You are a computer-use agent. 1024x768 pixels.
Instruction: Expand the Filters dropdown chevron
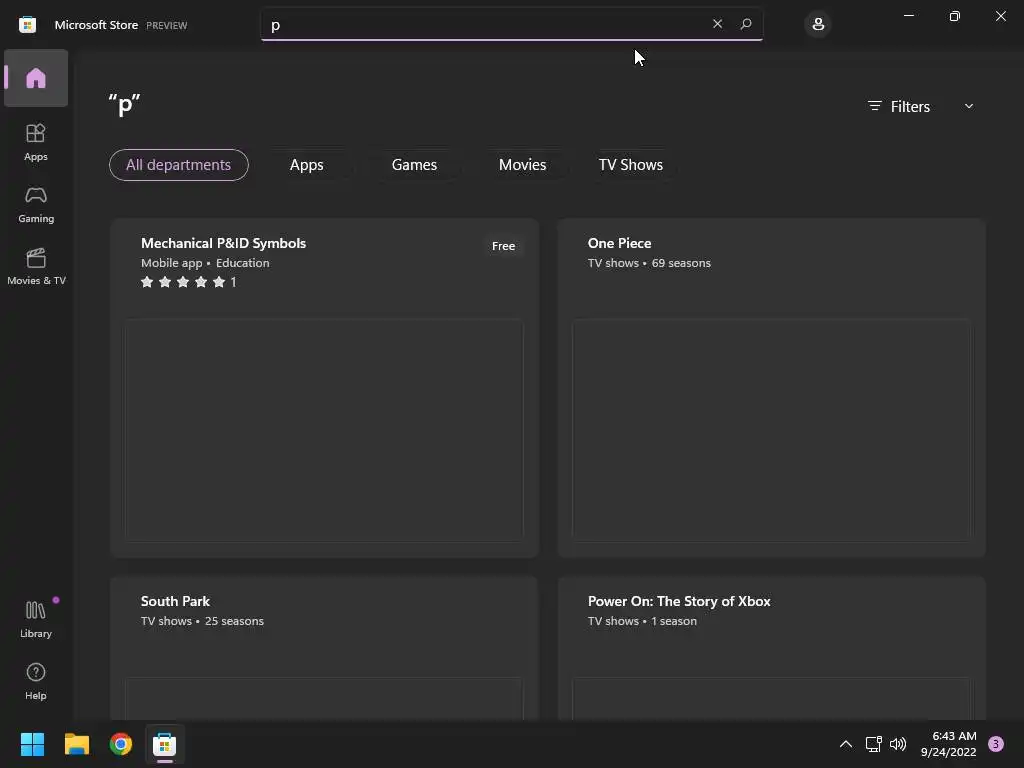[968, 106]
